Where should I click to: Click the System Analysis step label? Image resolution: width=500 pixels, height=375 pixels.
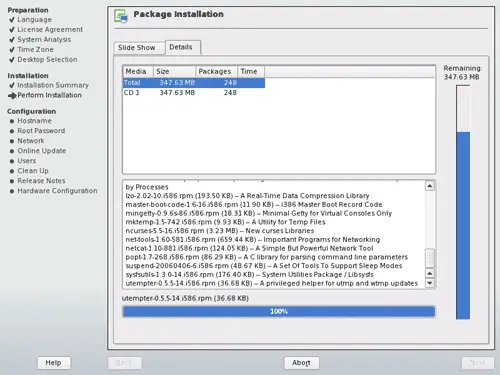click(44, 40)
